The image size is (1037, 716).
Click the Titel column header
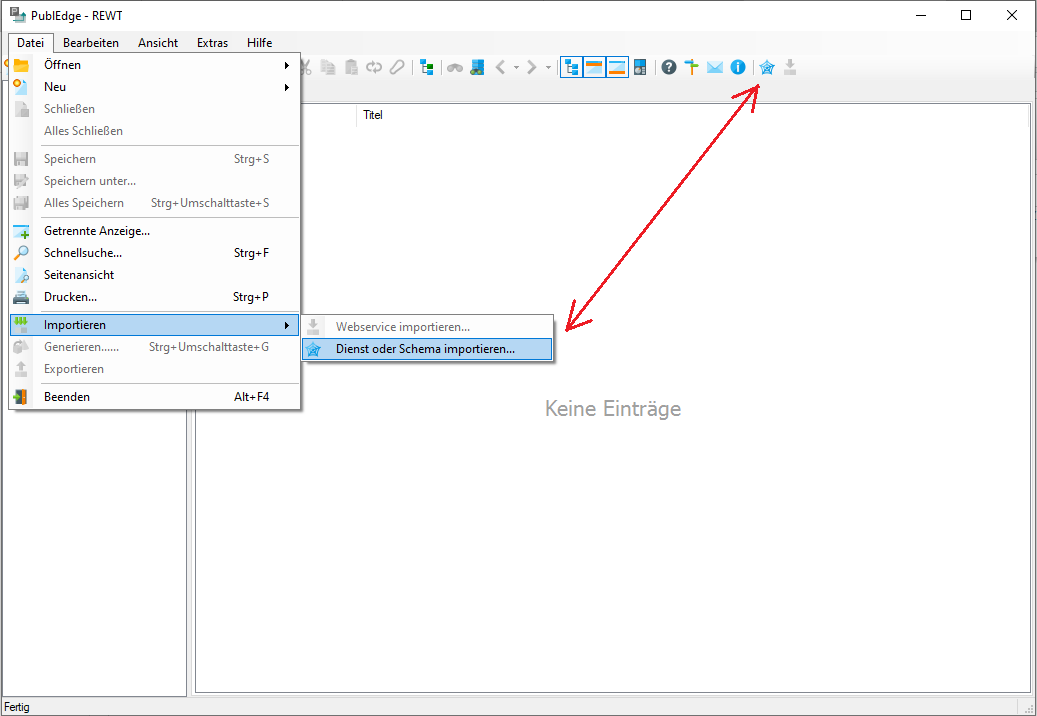tap(373, 115)
